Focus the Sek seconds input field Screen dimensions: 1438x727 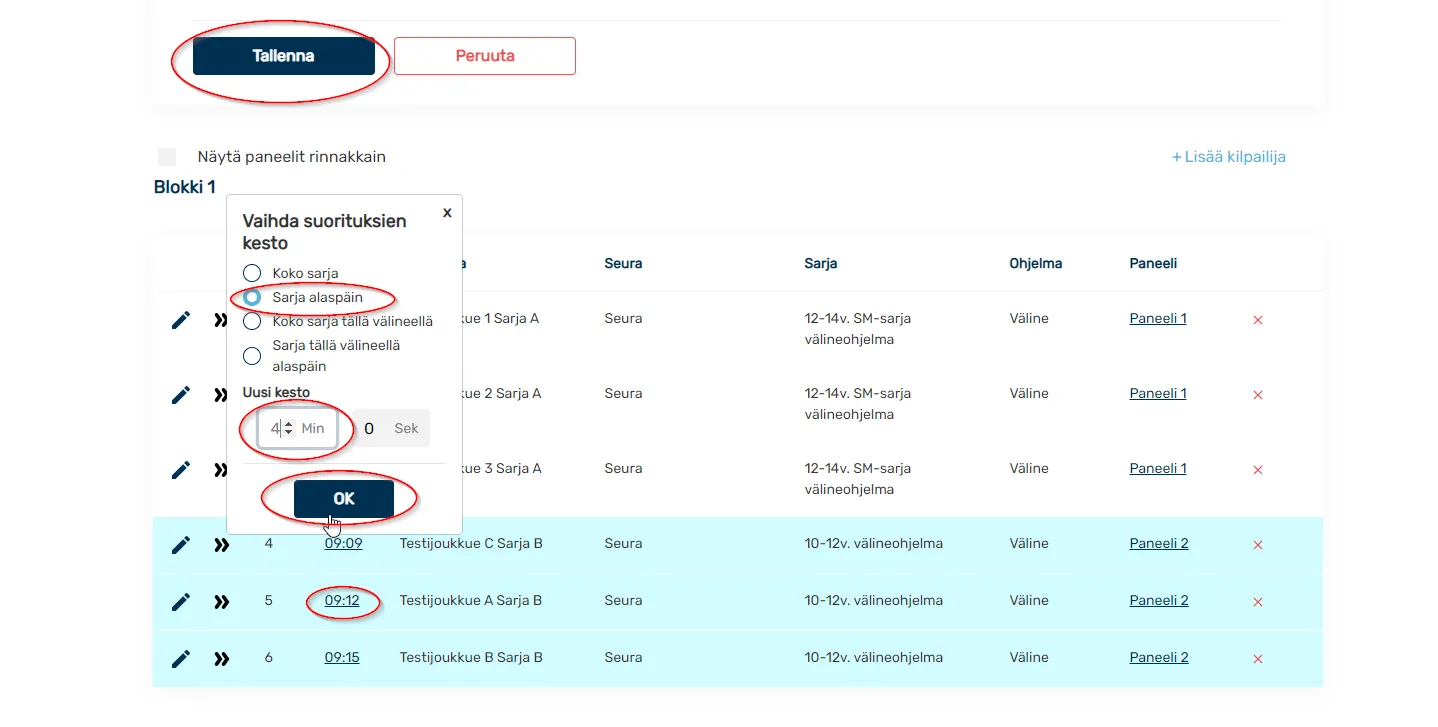coord(392,428)
